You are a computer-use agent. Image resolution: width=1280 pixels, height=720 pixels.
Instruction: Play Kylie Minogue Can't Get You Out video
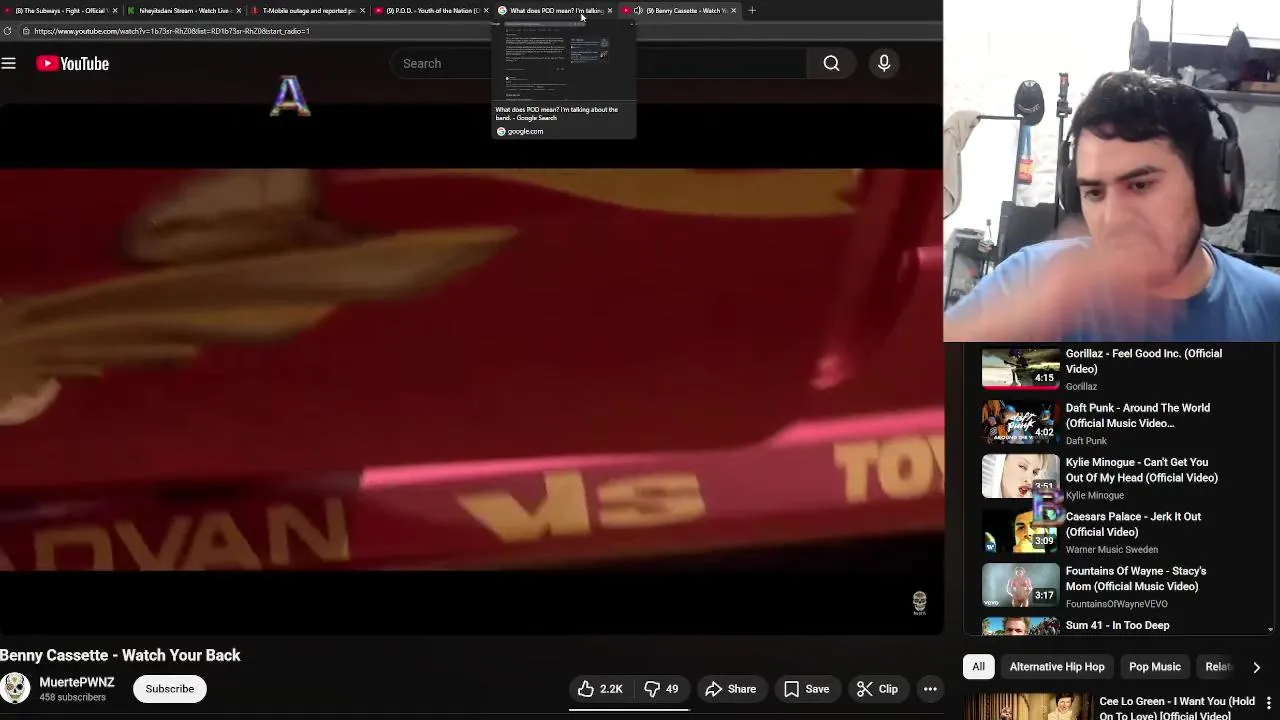coord(1020,476)
